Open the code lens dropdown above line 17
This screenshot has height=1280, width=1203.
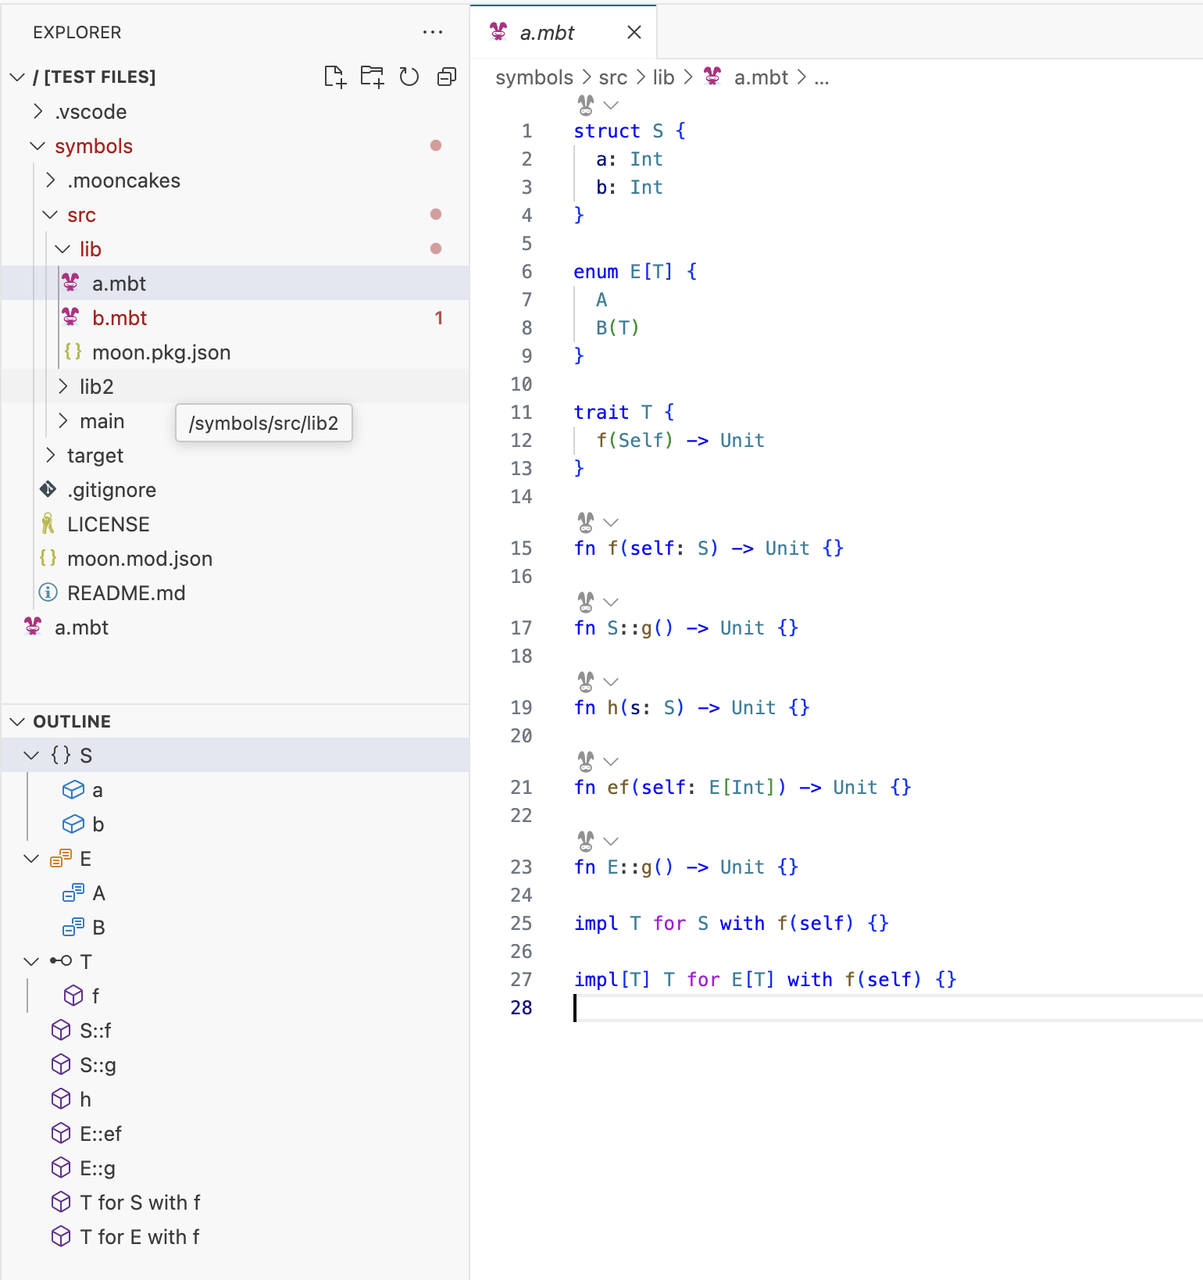(611, 602)
